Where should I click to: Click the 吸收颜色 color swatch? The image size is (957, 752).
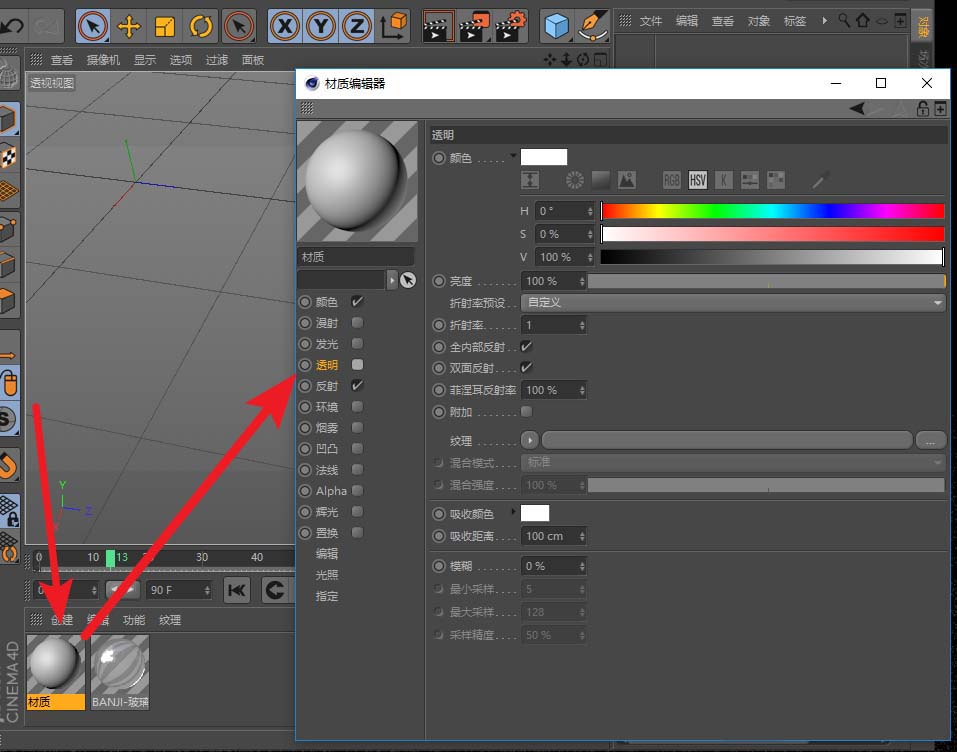click(535, 513)
